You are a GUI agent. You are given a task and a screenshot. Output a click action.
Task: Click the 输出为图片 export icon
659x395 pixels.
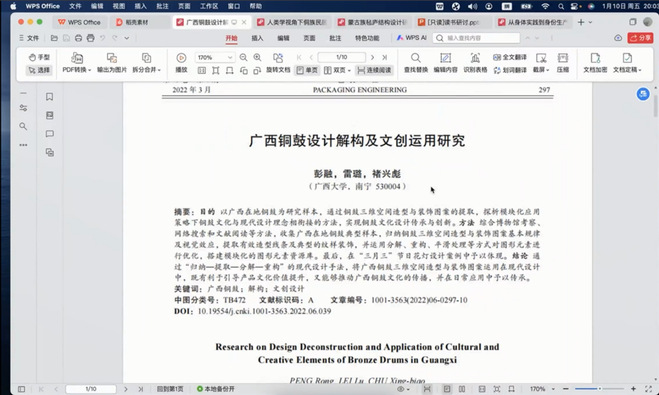(x=112, y=63)
